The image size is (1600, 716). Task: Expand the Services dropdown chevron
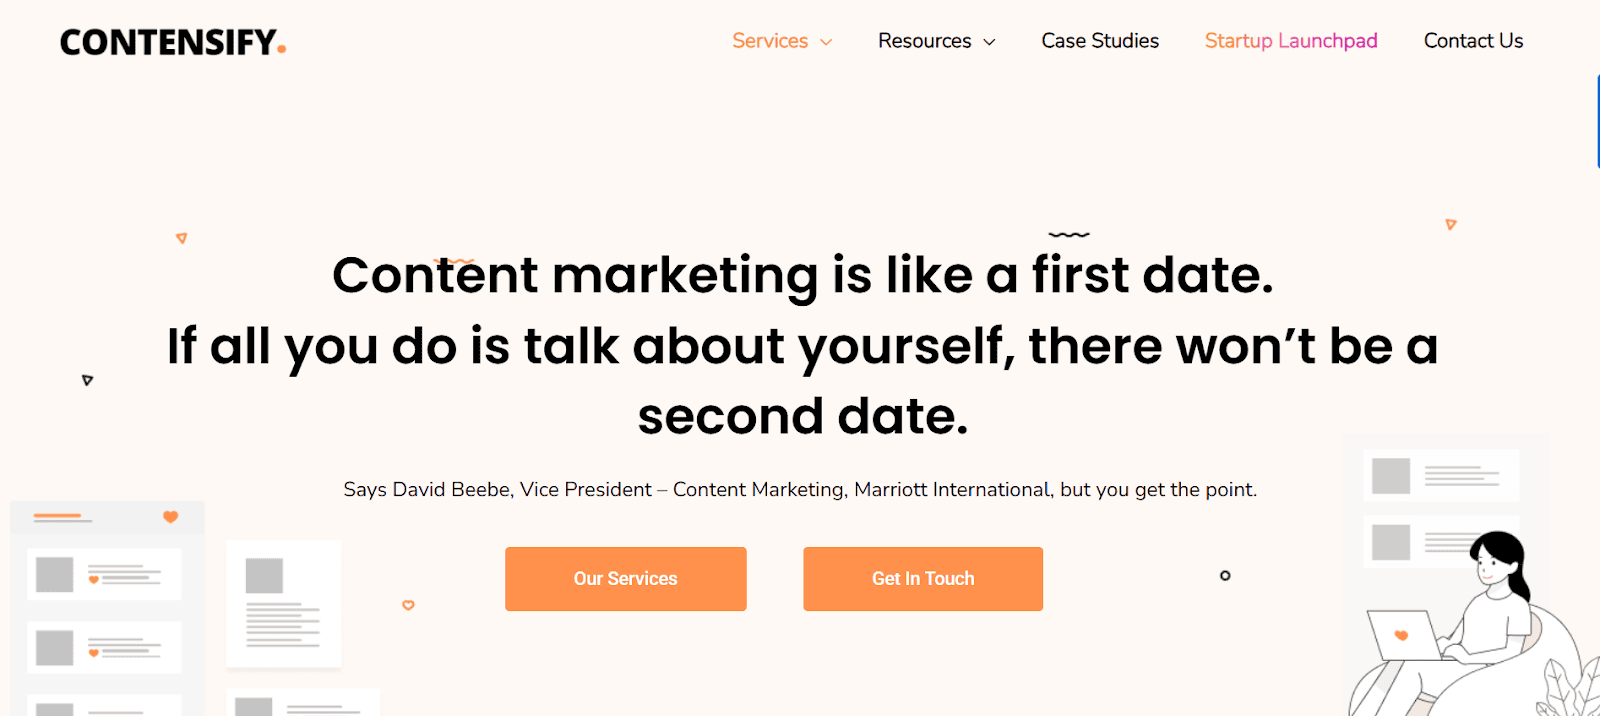(x=826, y=42)
